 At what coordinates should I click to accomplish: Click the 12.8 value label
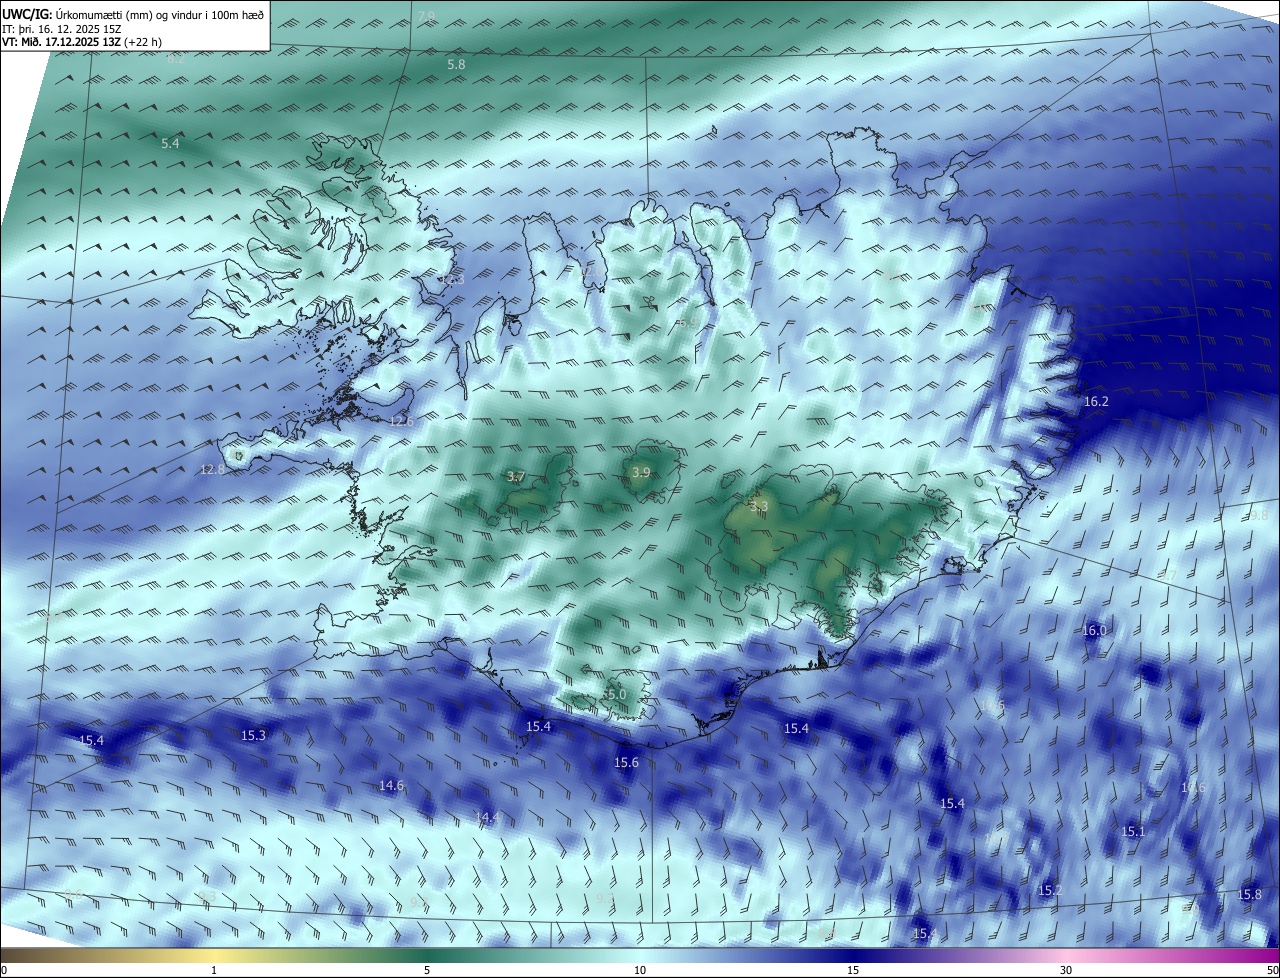[x=212, y=470]
